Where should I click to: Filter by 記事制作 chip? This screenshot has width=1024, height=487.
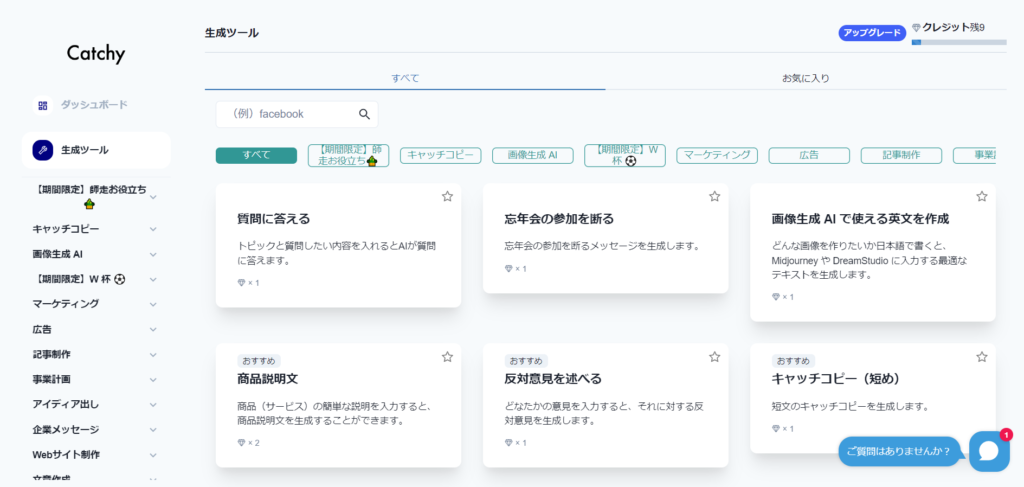(x=901, y=155)
